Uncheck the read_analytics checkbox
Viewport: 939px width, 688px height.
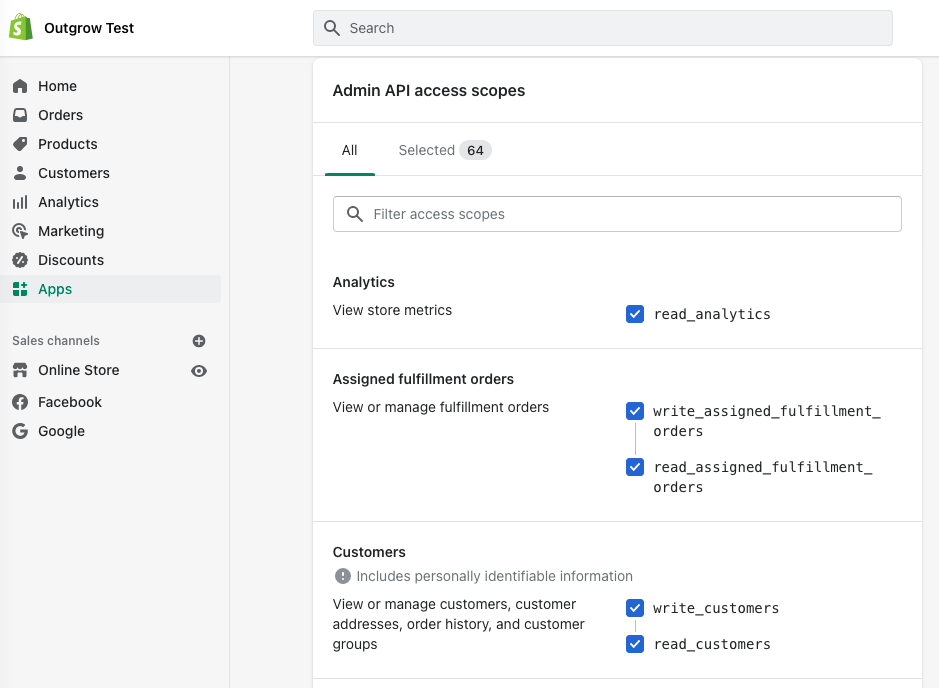[635, 314]
